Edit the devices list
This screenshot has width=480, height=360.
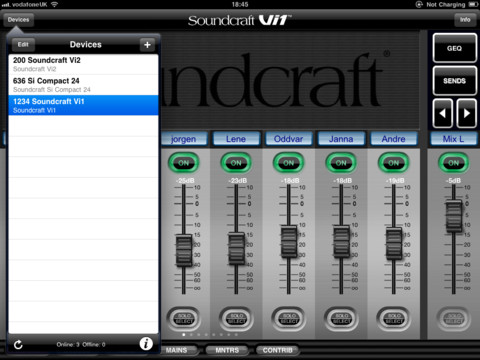pos(23,45)
